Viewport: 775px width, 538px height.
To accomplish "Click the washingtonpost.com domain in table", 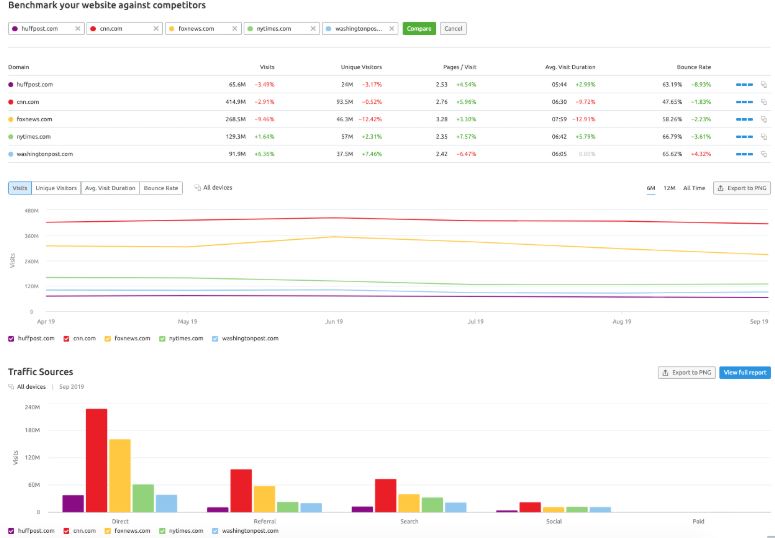I will pos(44,154).
